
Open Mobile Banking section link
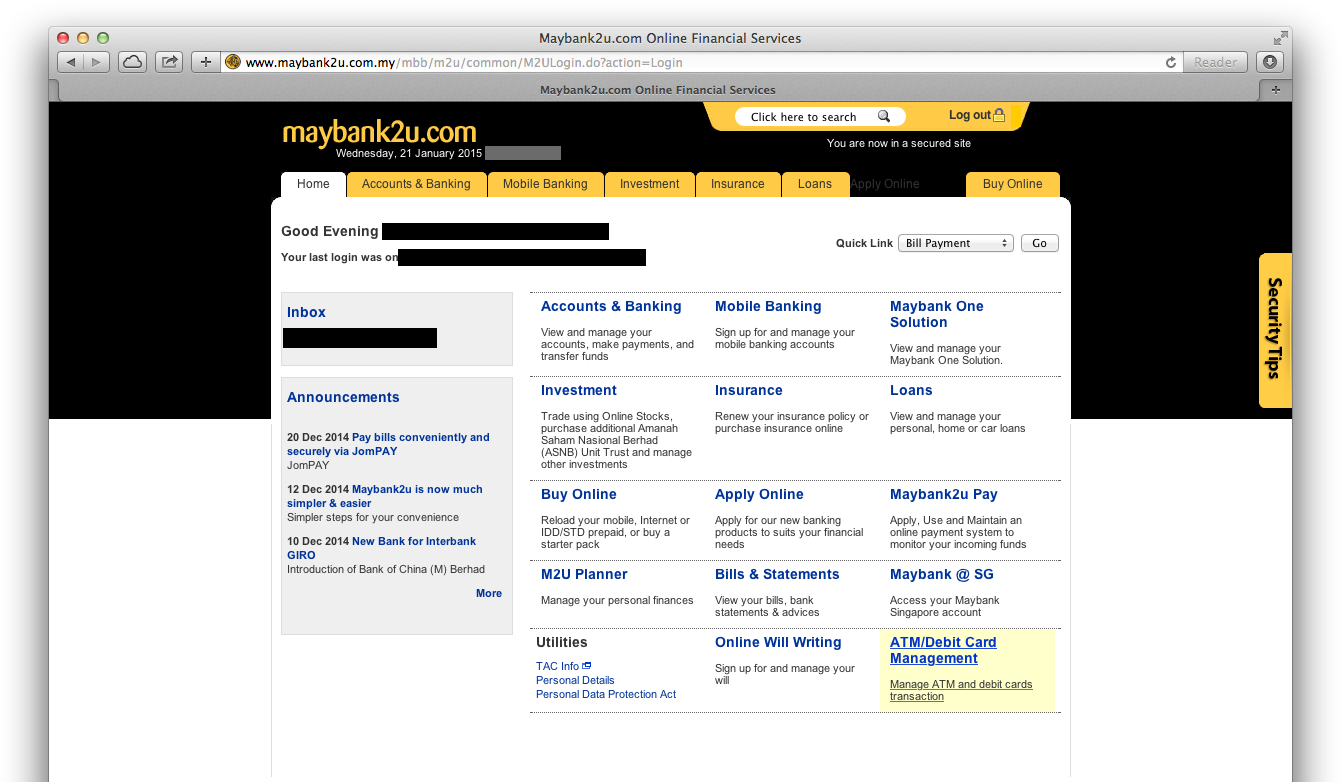click(x=768, y=306)
